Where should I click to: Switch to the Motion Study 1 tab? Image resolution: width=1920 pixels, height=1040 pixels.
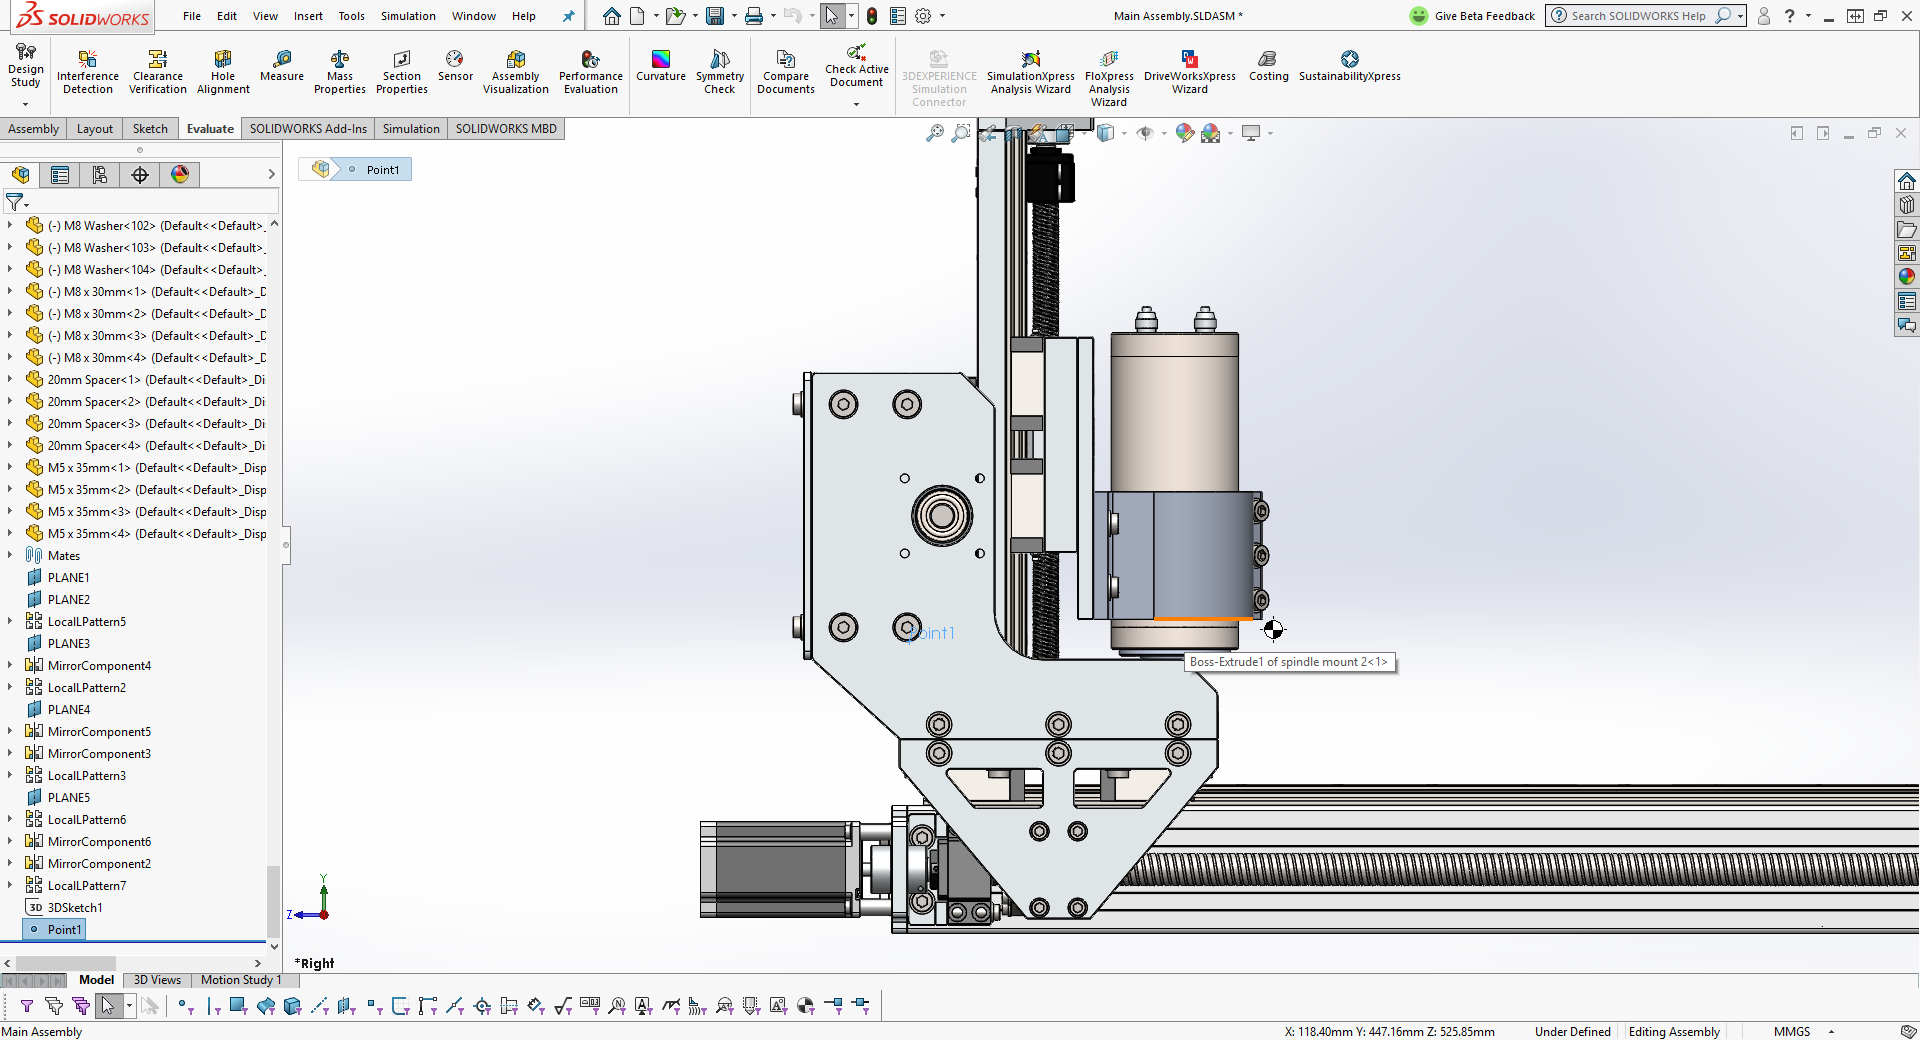click(240, 980)
